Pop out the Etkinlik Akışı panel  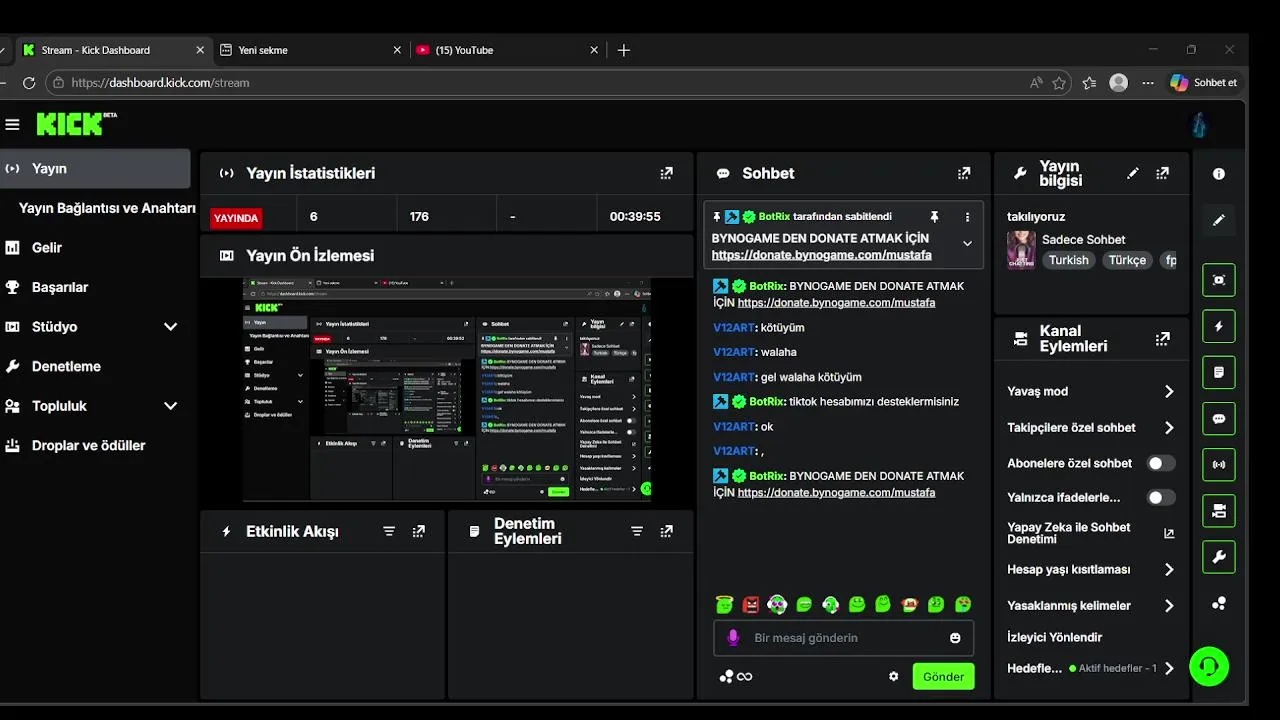pyautogui.click(x=419, y=531)
